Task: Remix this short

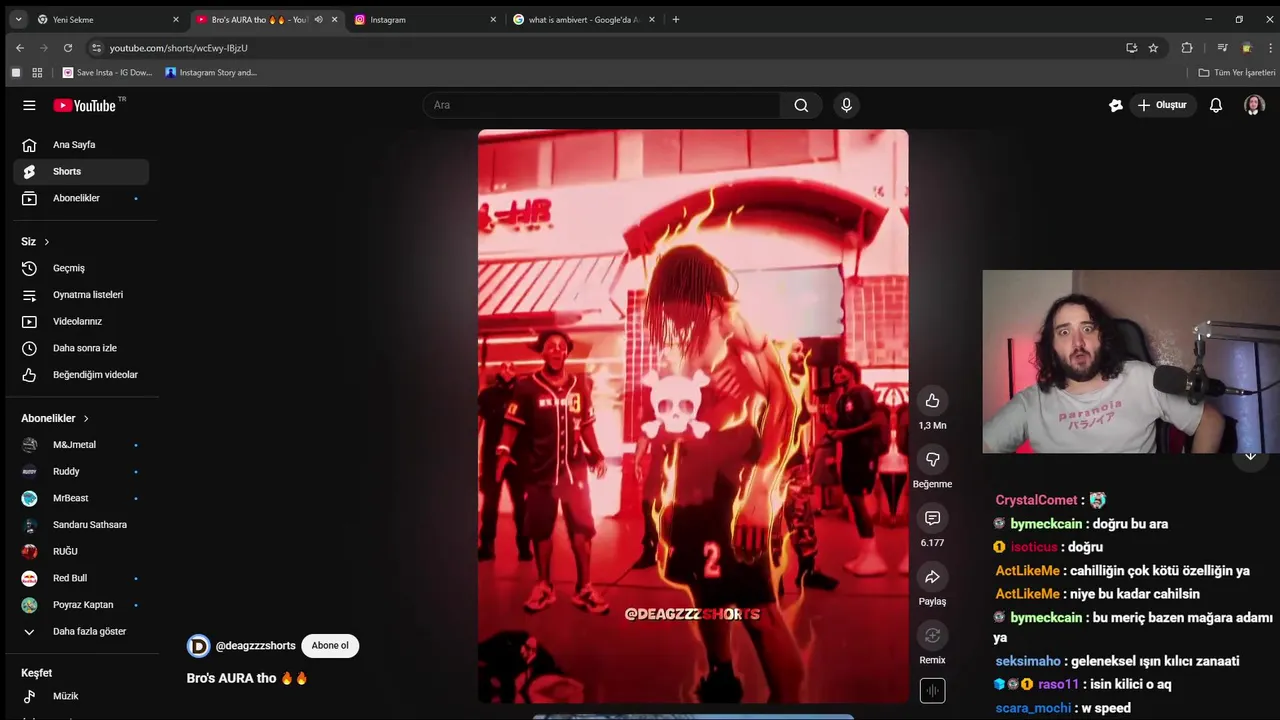Action: tap(932, 635)
